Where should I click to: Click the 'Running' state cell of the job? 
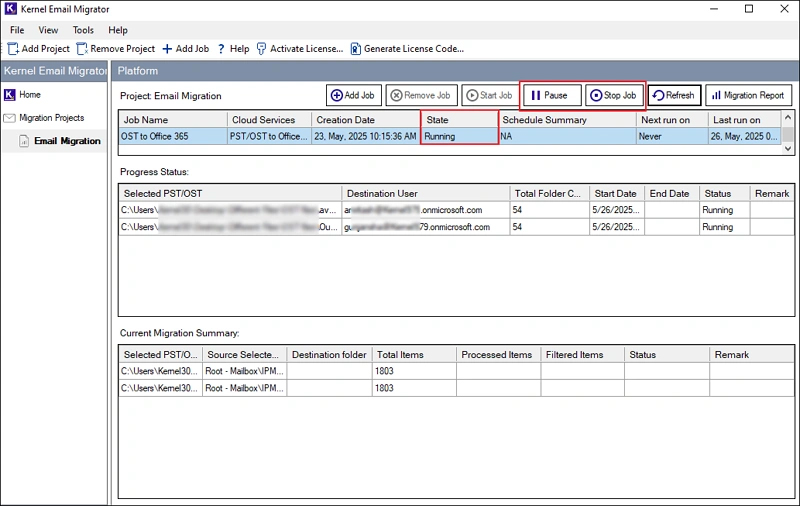459,136
